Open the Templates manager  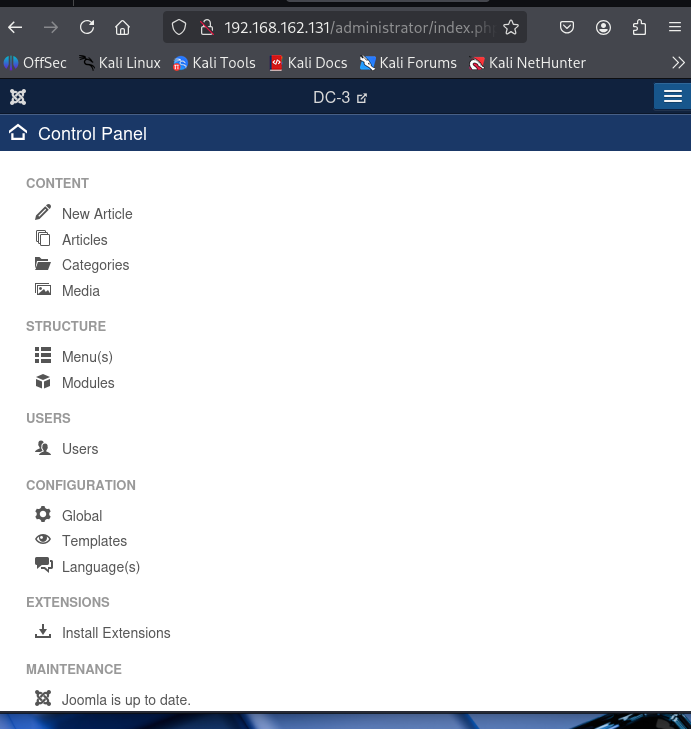tap(94, 541)
